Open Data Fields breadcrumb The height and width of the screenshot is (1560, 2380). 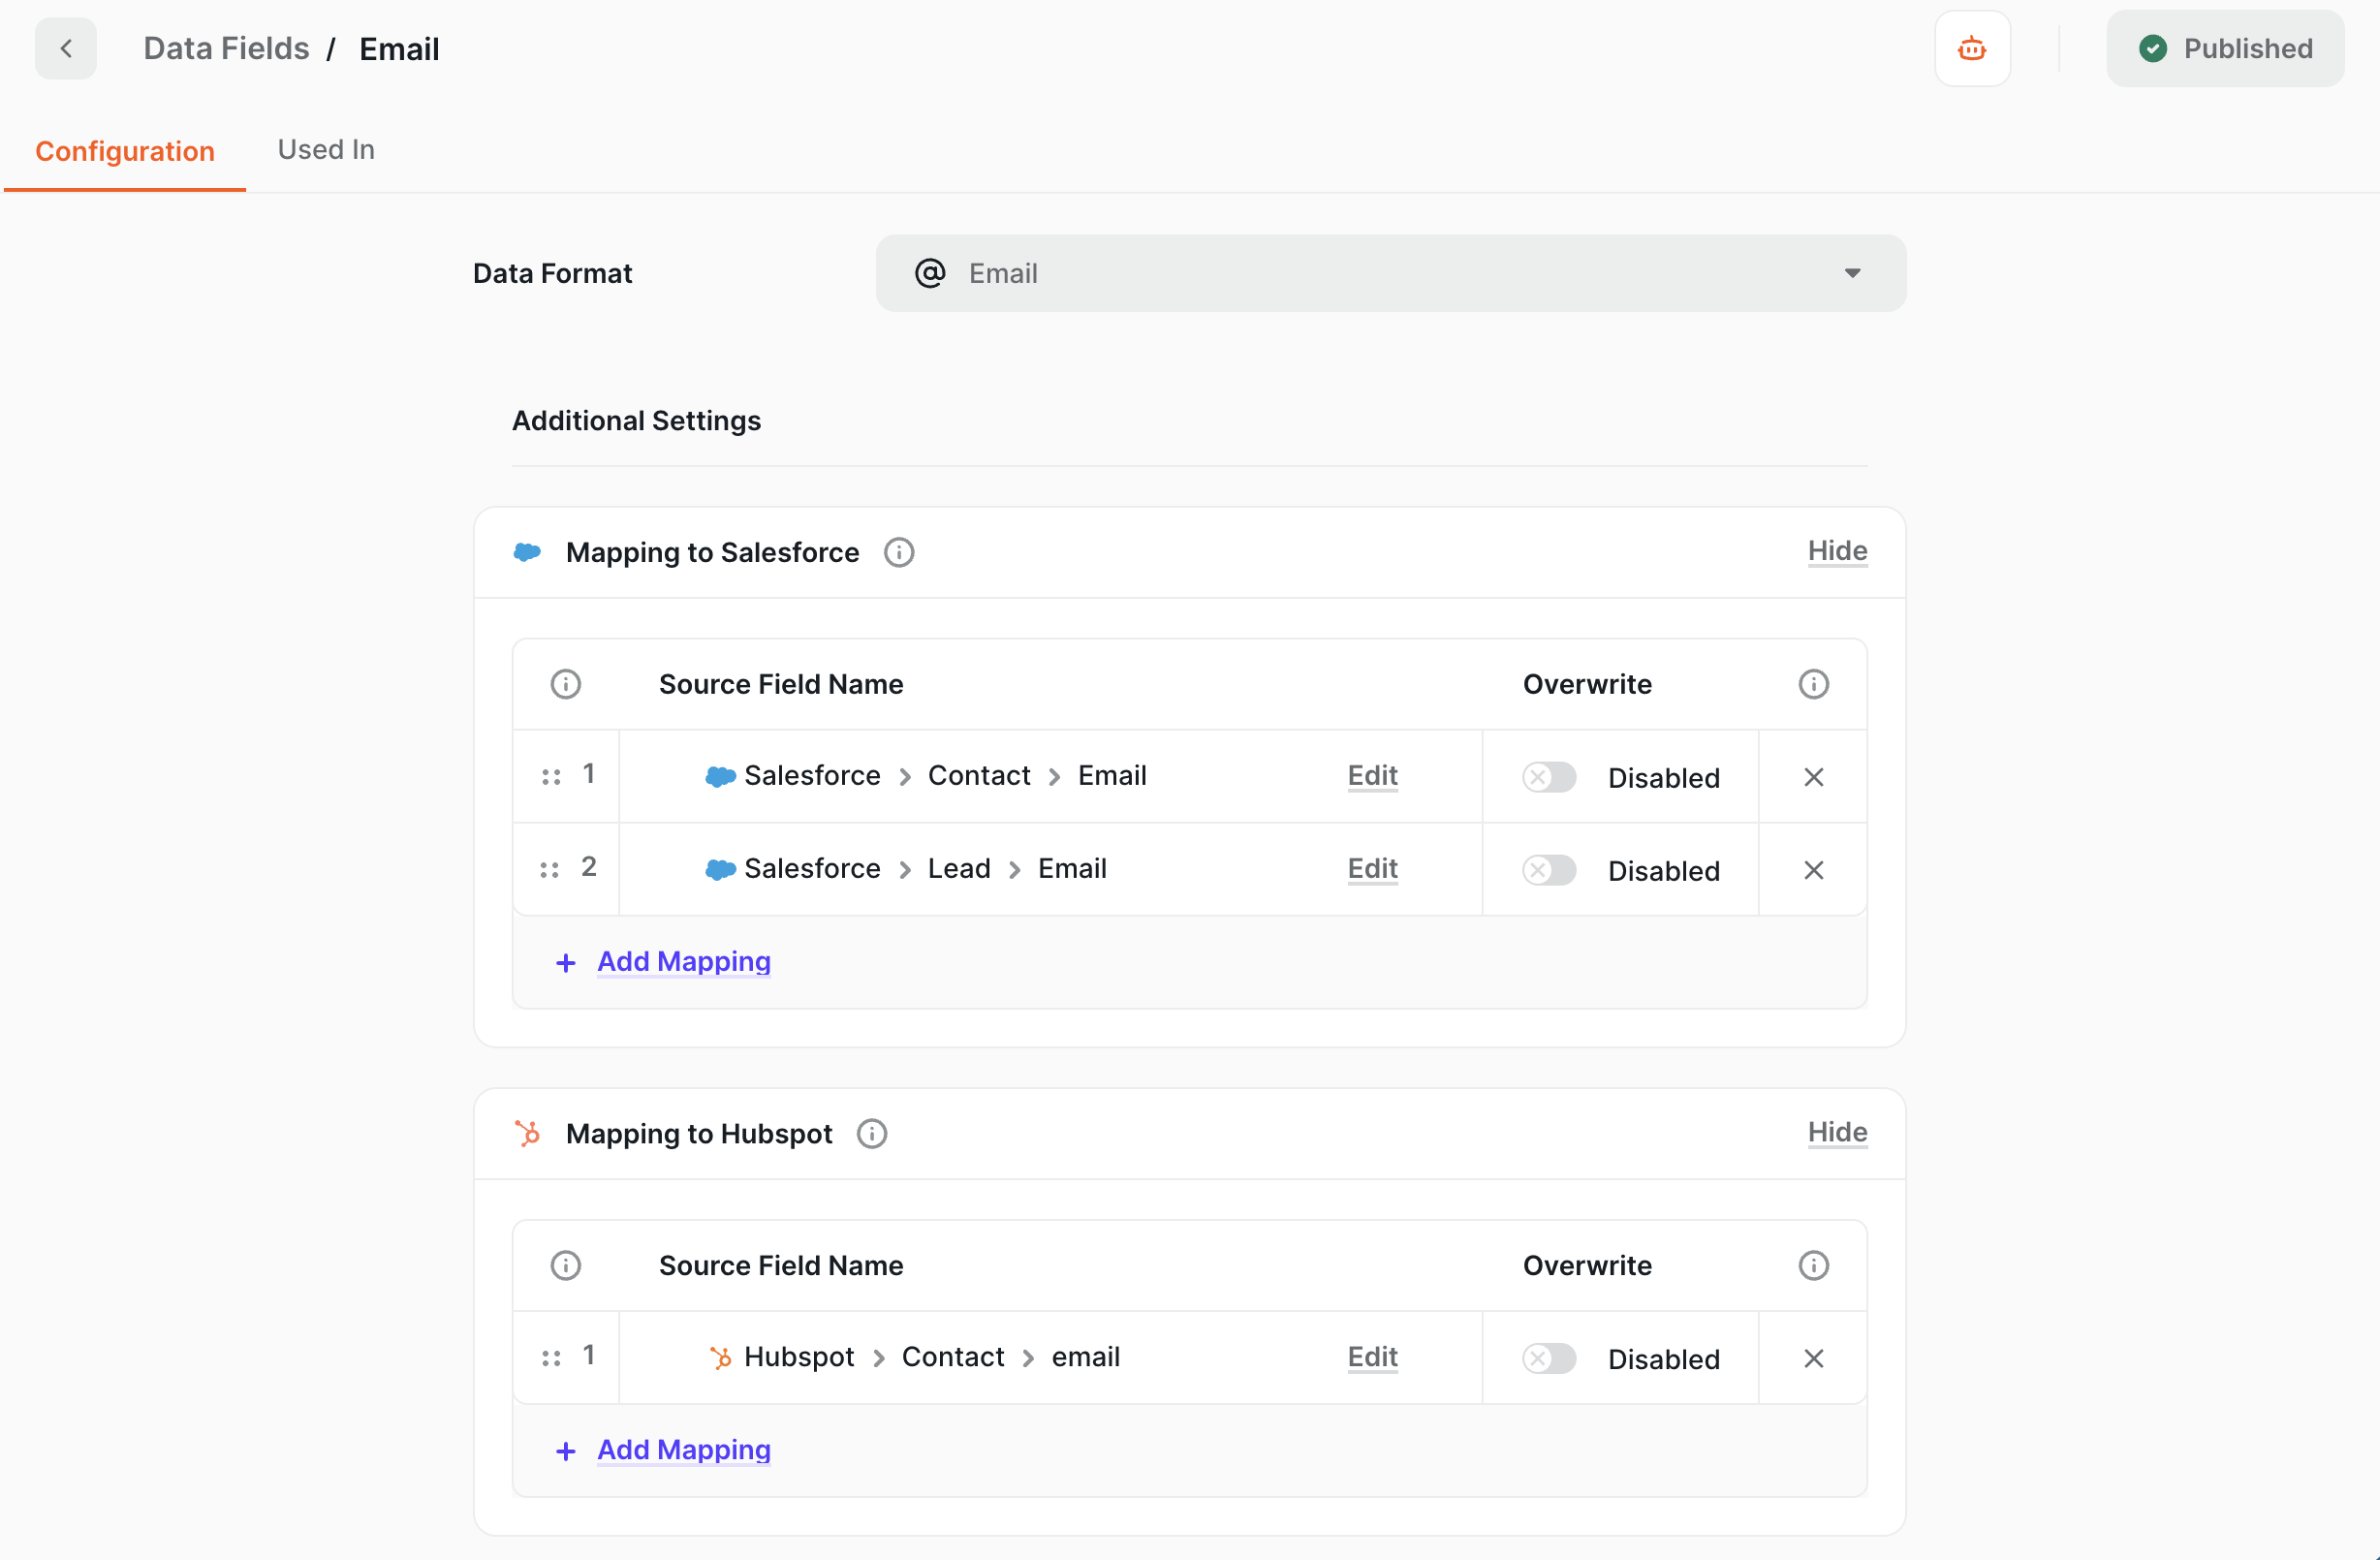(x=226, y=48)
